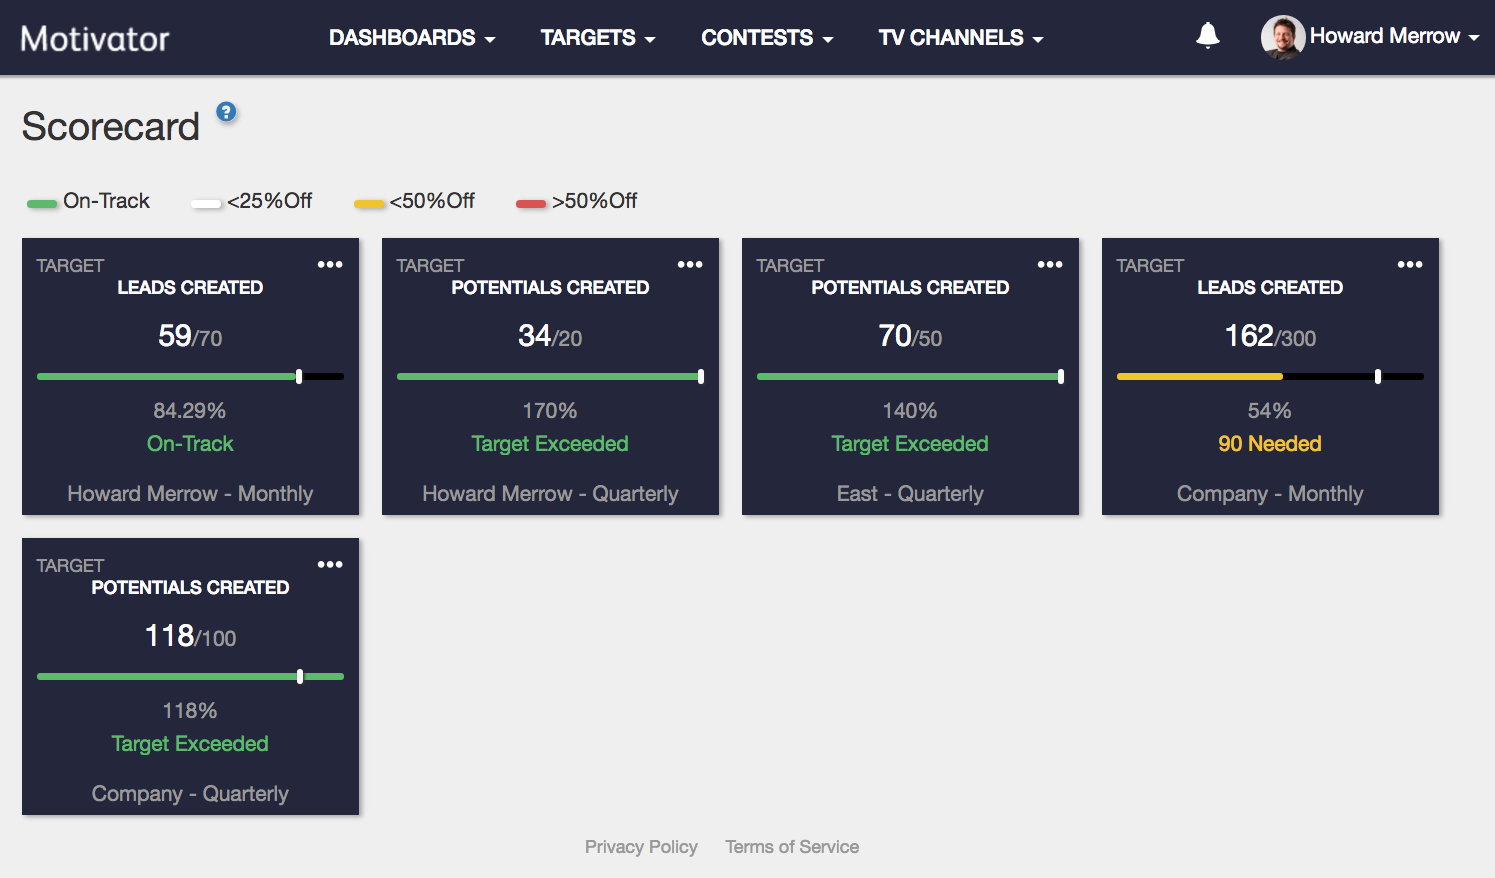The width and height of the screenshot is (1495, 878).
Task: Open the notifications bell
Action: [x=1208, y=36]
